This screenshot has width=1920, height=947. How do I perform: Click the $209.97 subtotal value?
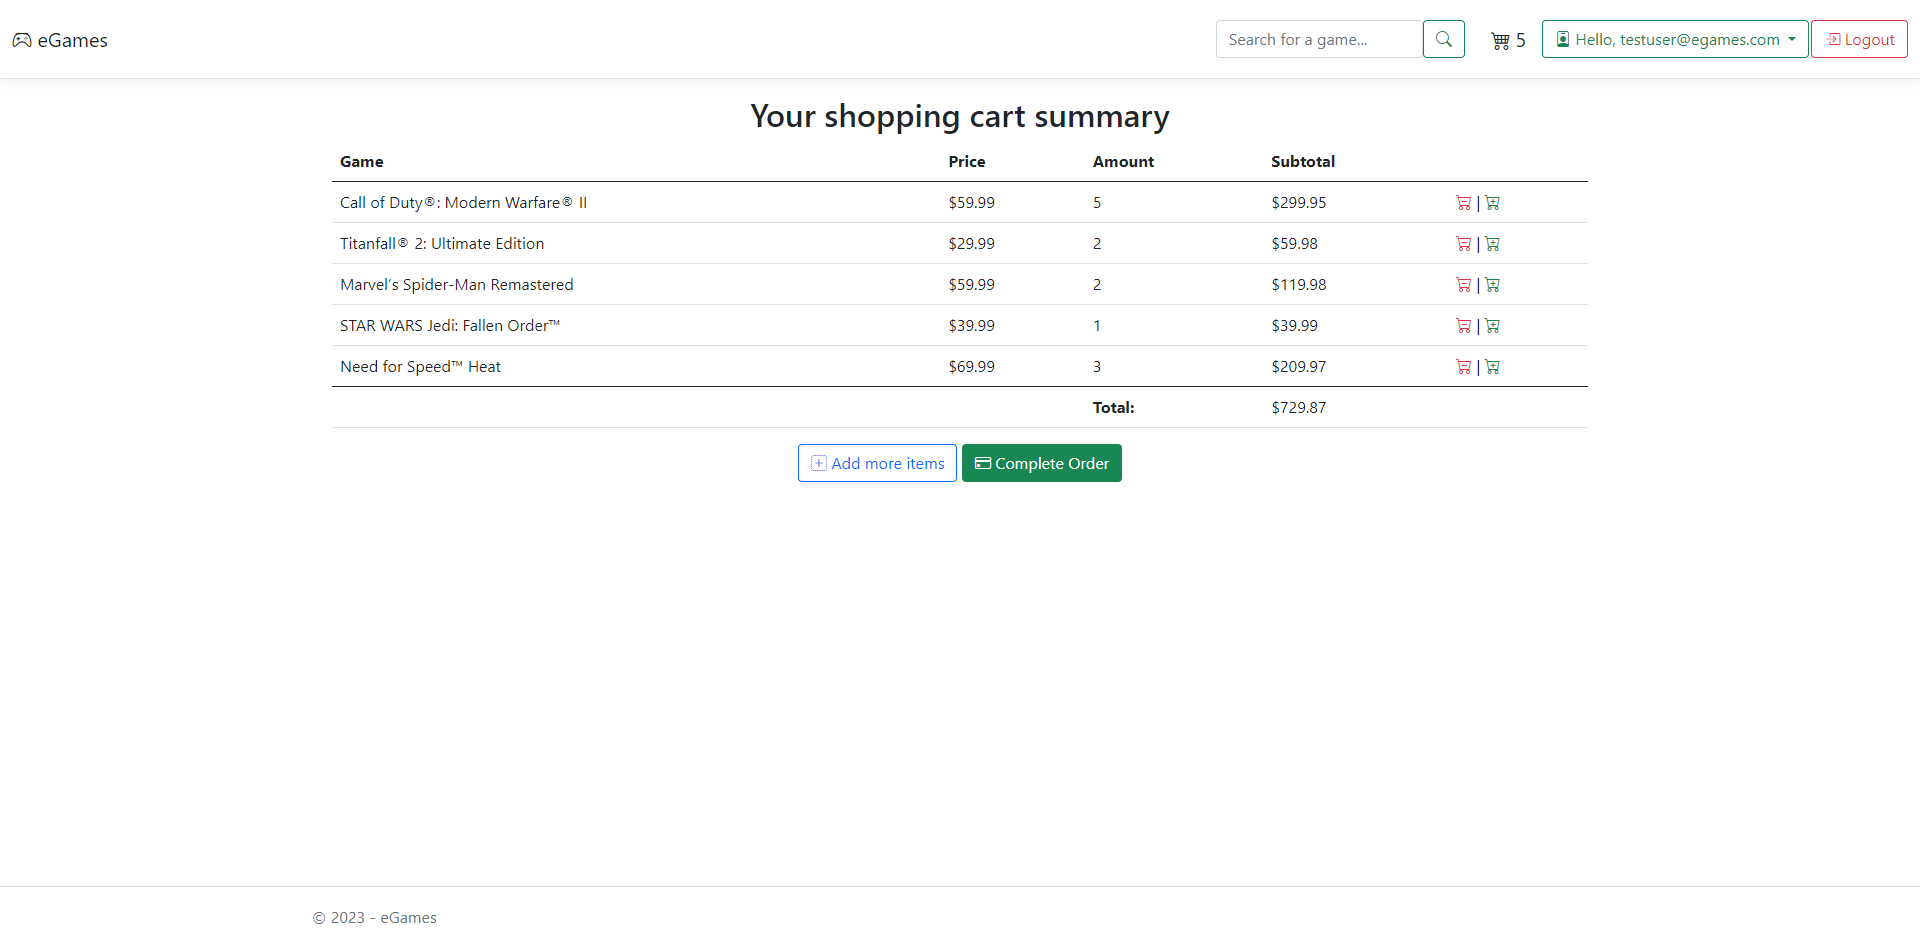click(1299, 367)
